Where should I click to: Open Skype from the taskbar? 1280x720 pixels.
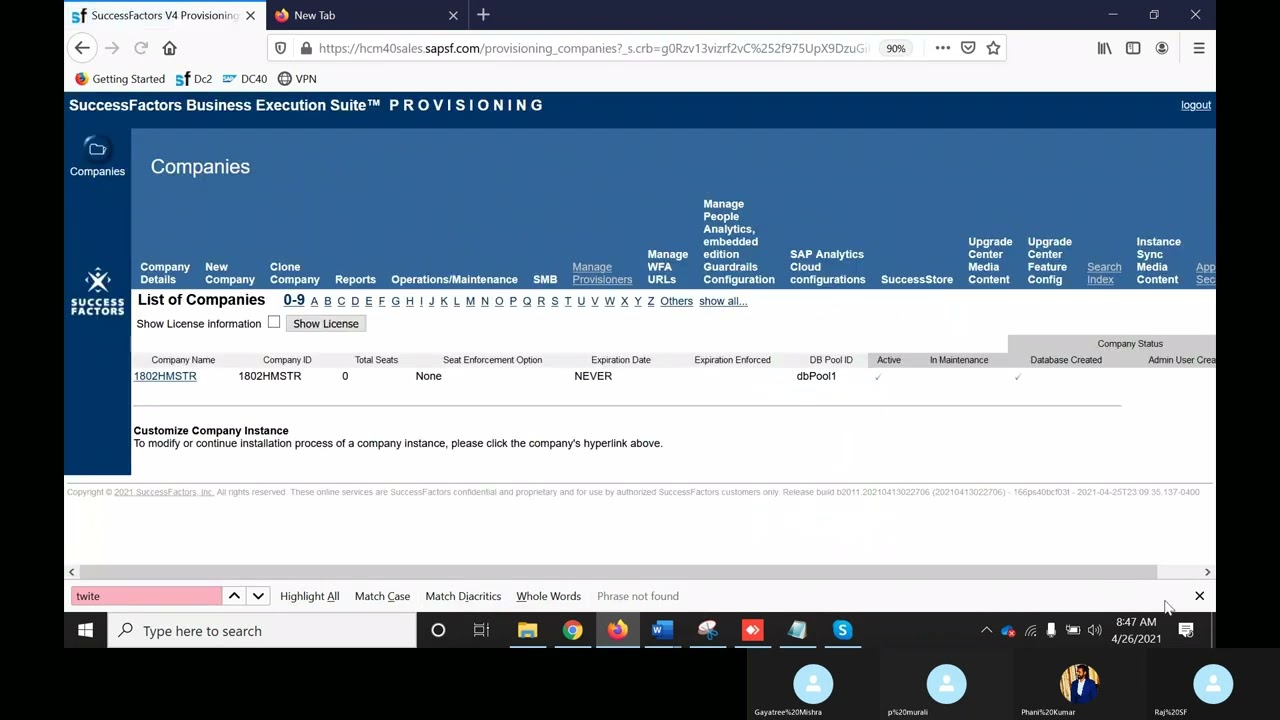click(842, 631)
